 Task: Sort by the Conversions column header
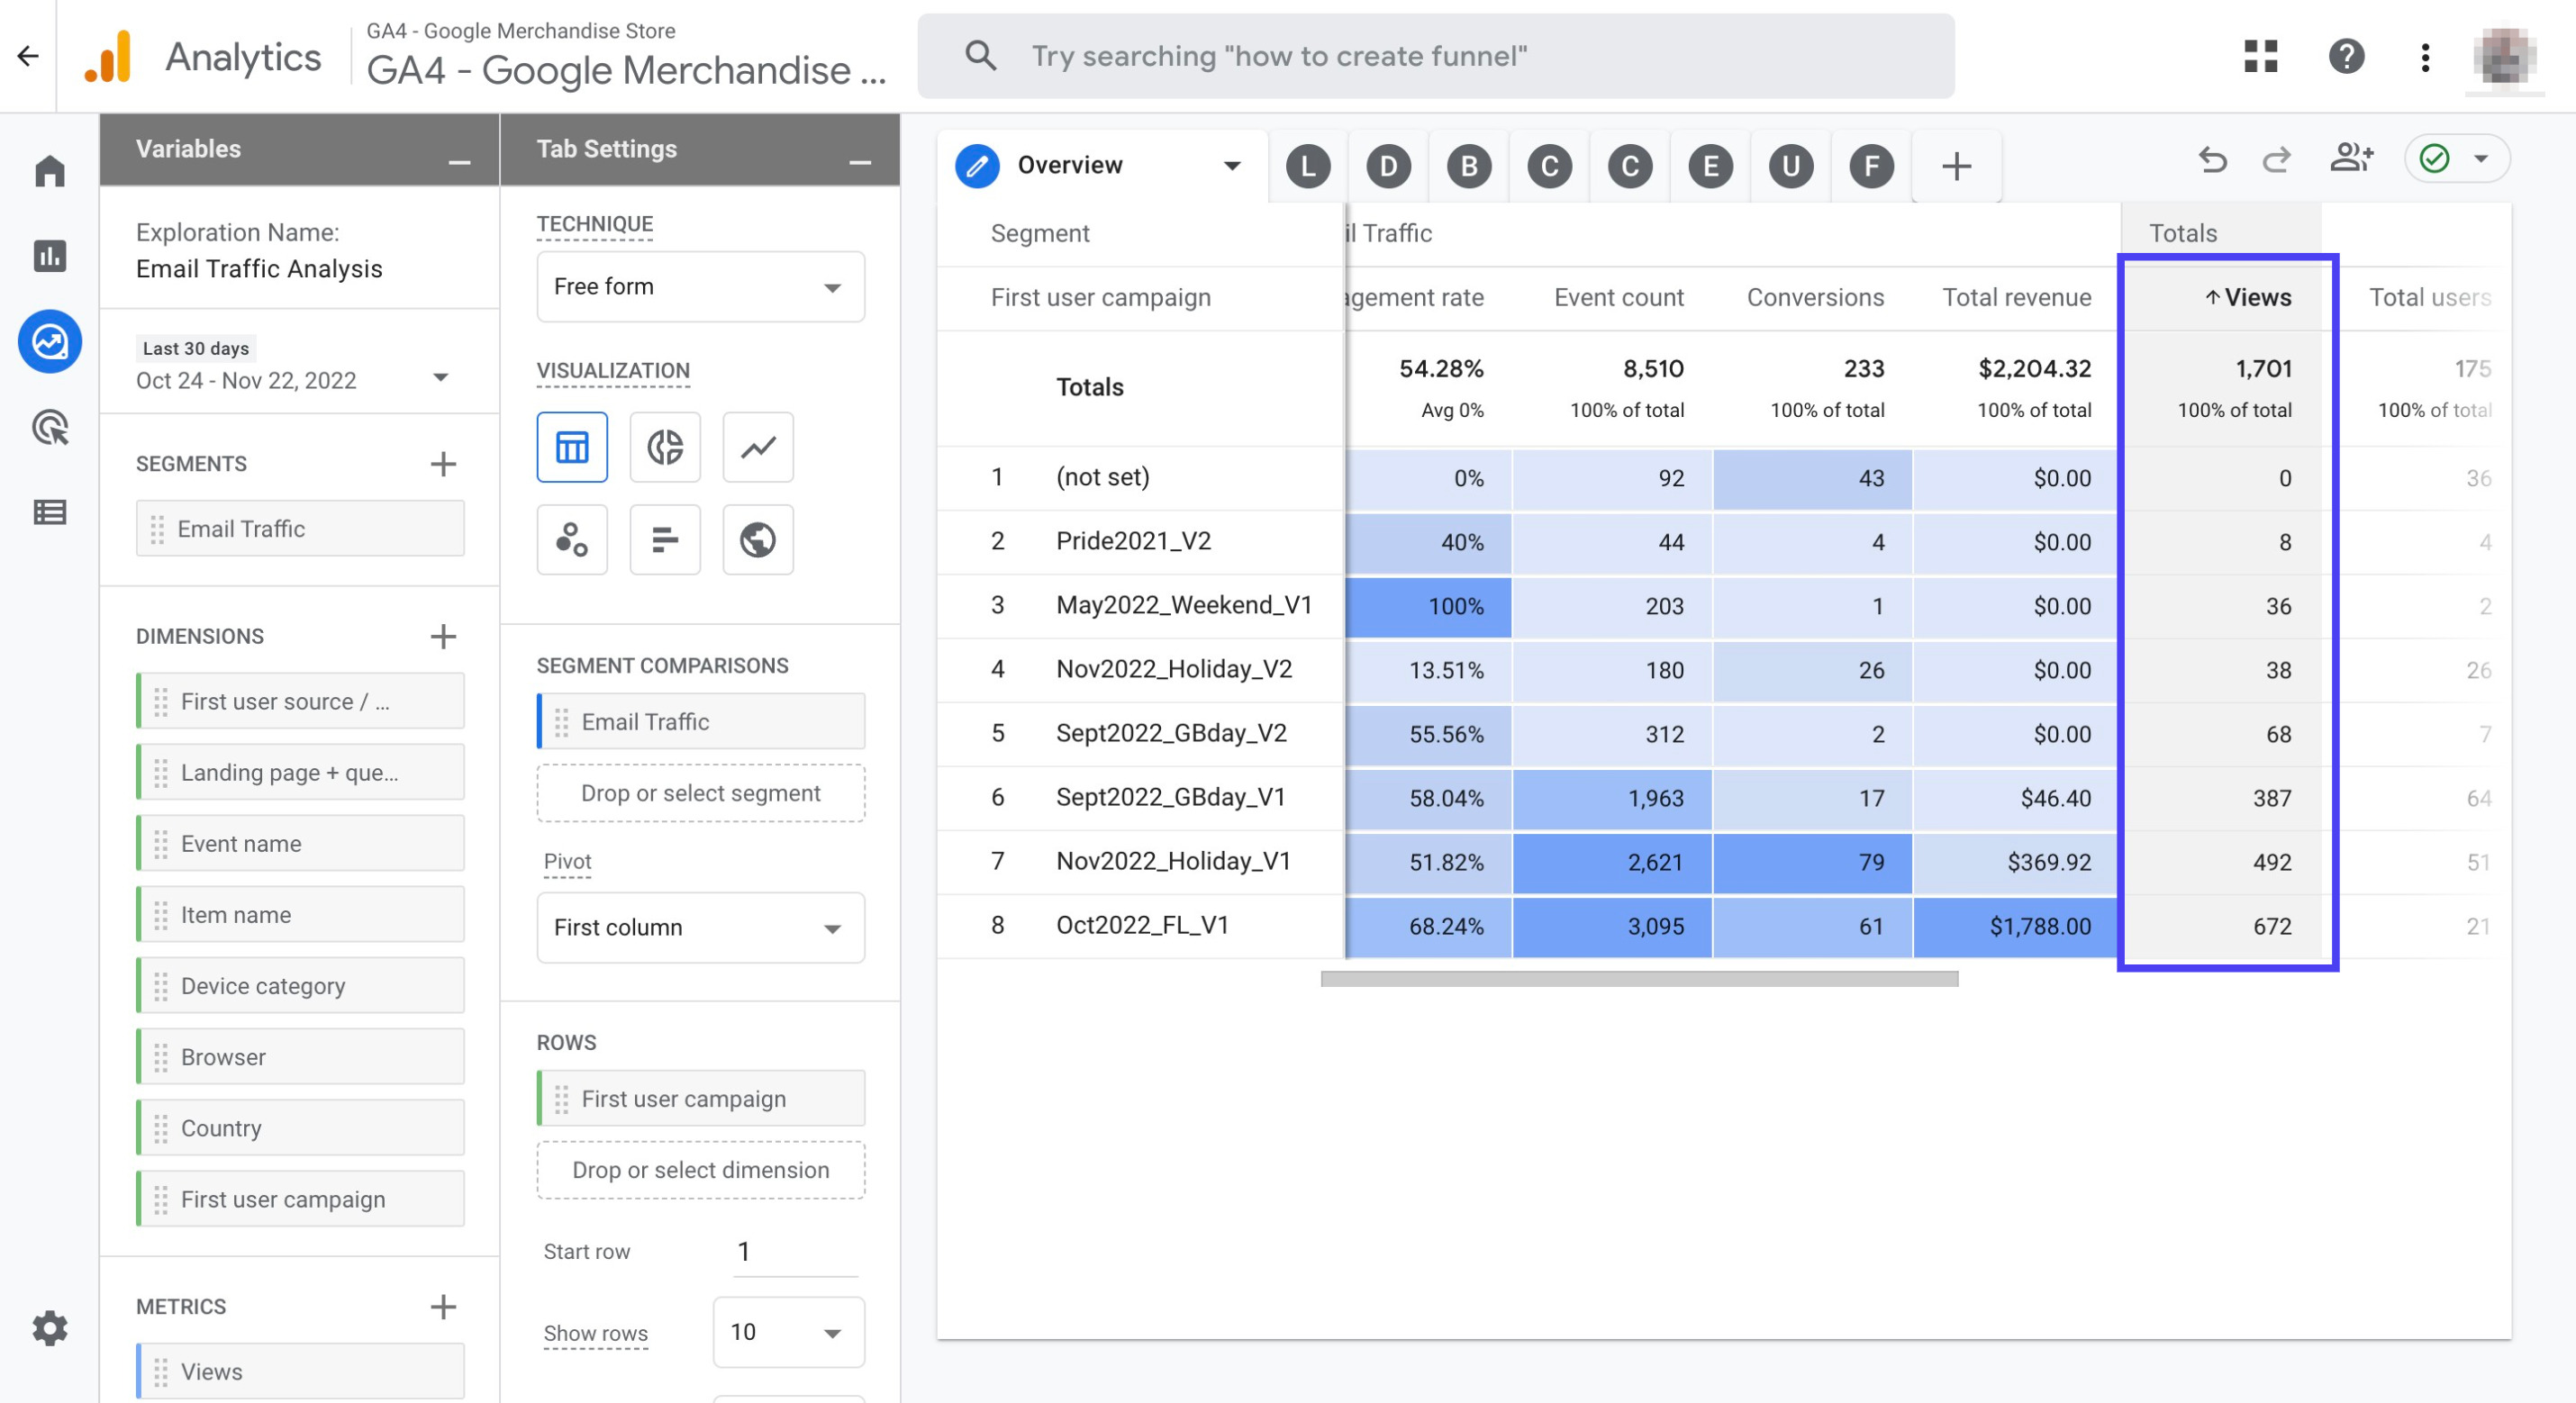(1815, 297)
